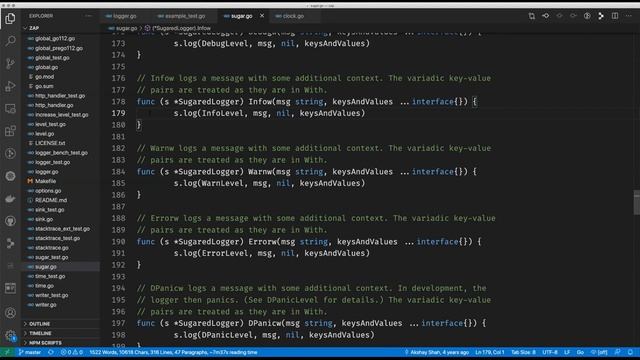Open options.go in the explorer
Viewport: 640px width, 360px height.
[60, 191]
